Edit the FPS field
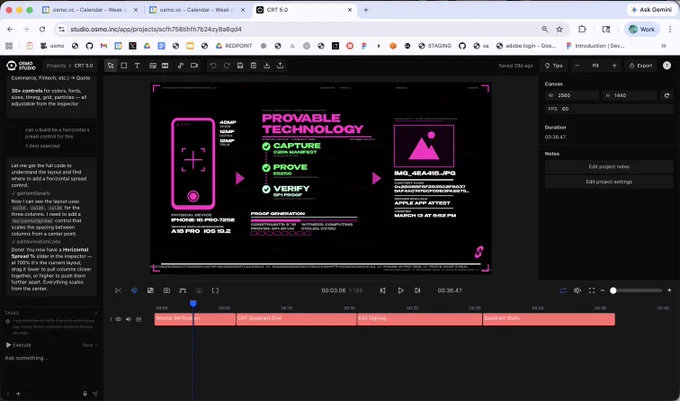 click(609, 109)
